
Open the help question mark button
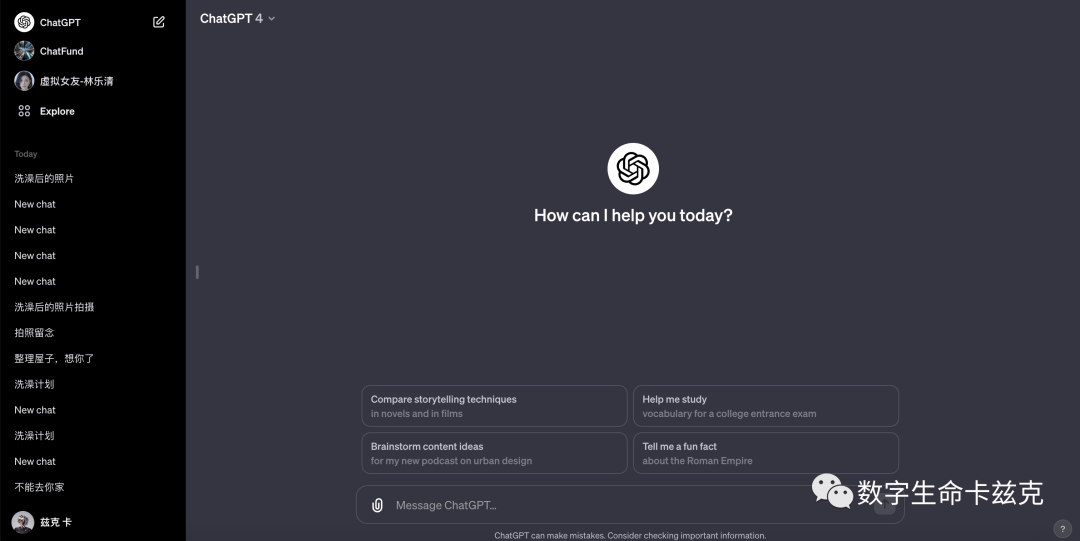point(1062,529)
